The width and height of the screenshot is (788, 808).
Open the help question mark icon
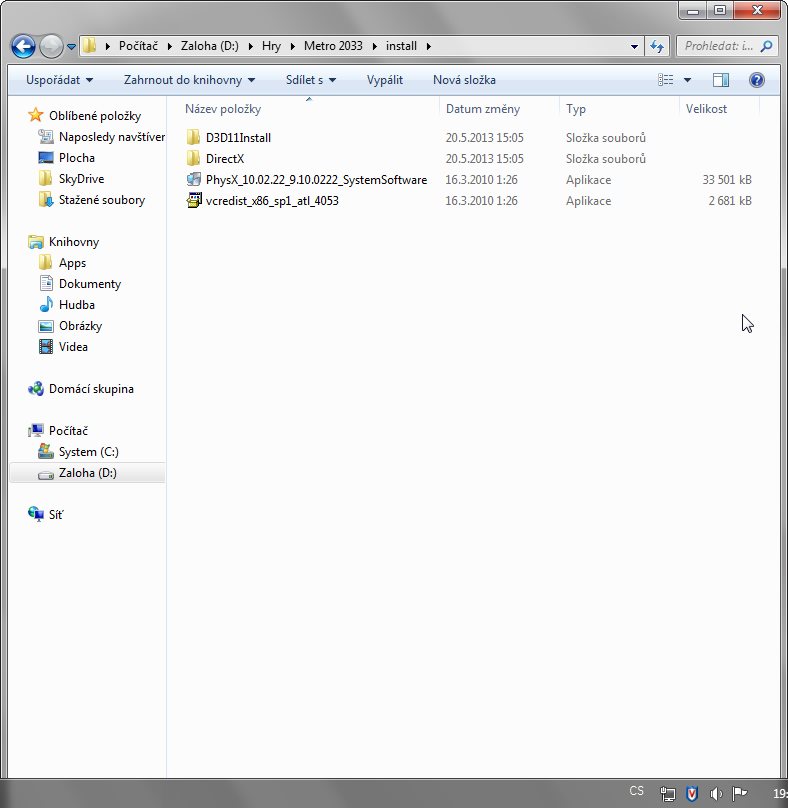(x=757, y=80)
